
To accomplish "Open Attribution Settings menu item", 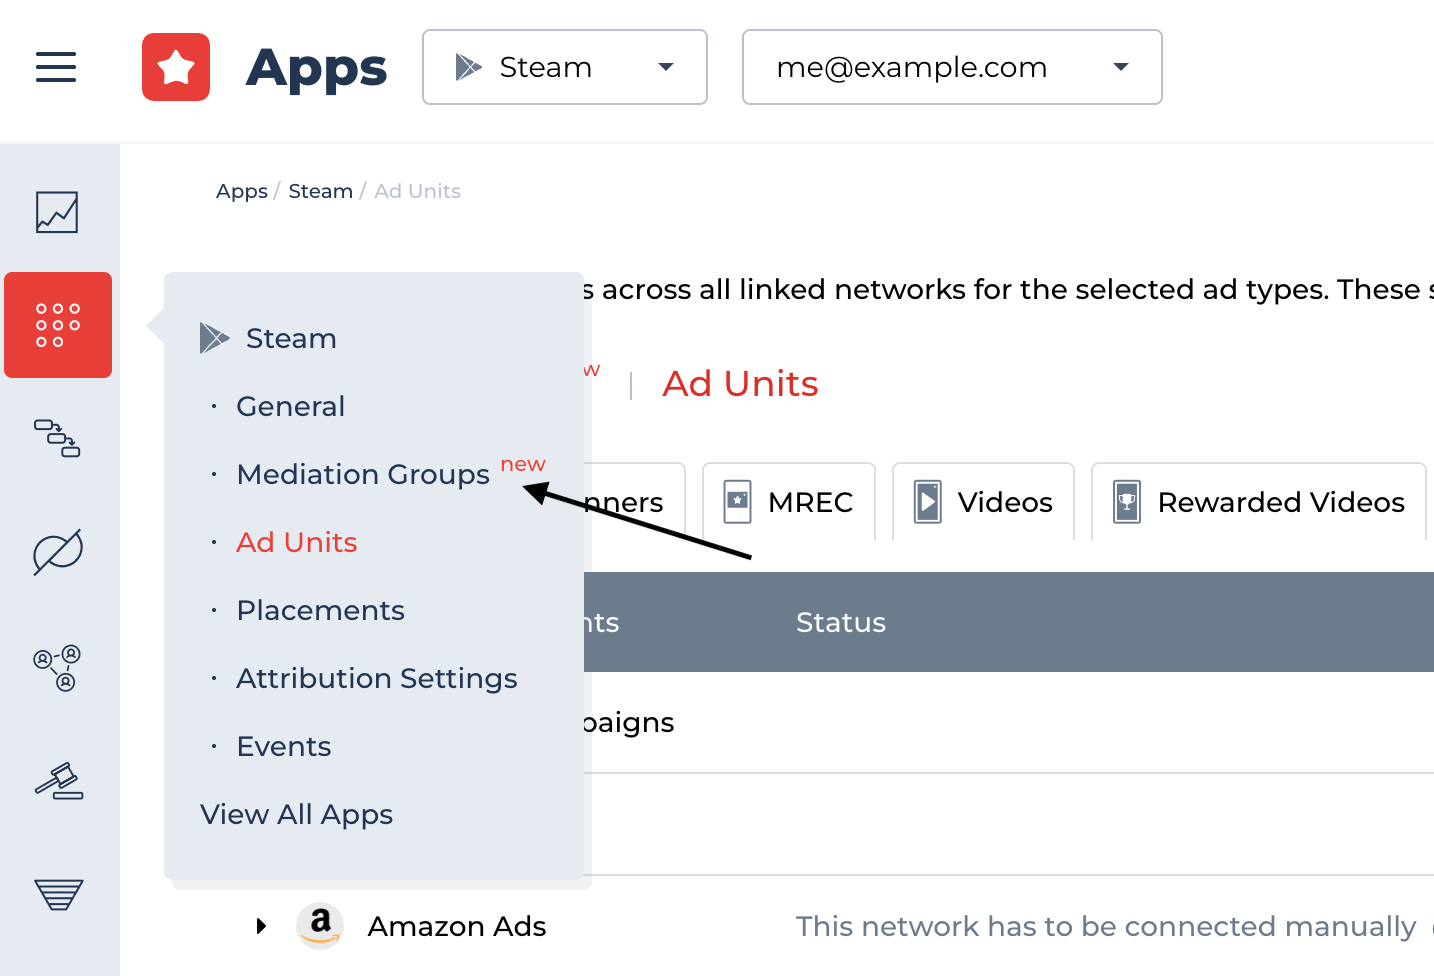I will click(376, 678).
